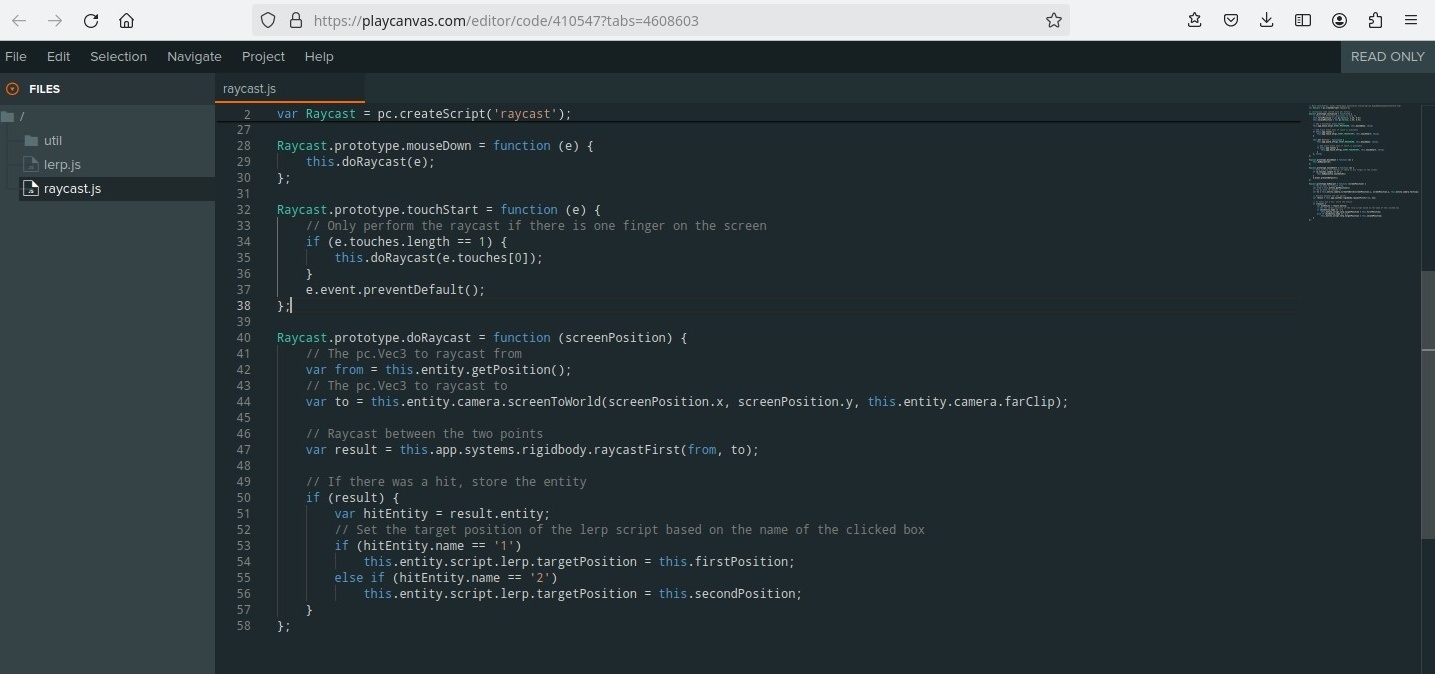This screenshot has width=1435, height=674.
Task: Expand the util folder
Action: pyautogui.click(x=53, y=140)
